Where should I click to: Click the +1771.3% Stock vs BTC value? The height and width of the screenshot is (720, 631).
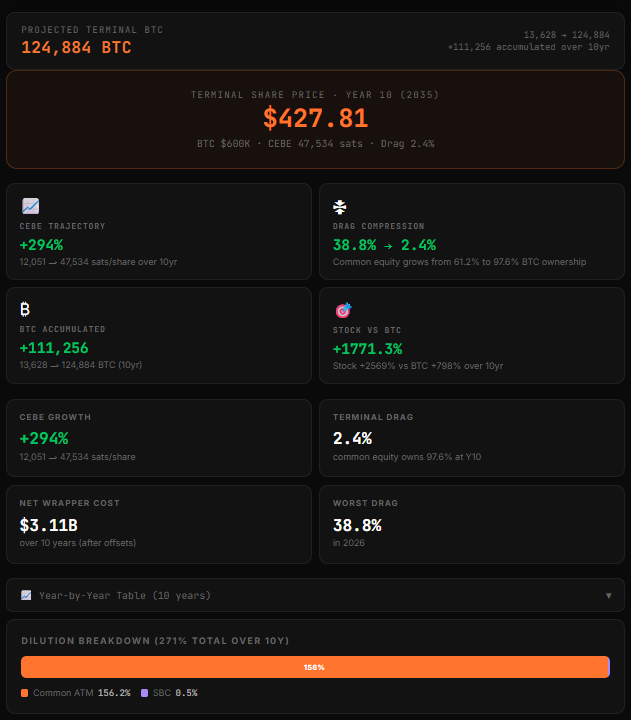(x=367, y=349)
